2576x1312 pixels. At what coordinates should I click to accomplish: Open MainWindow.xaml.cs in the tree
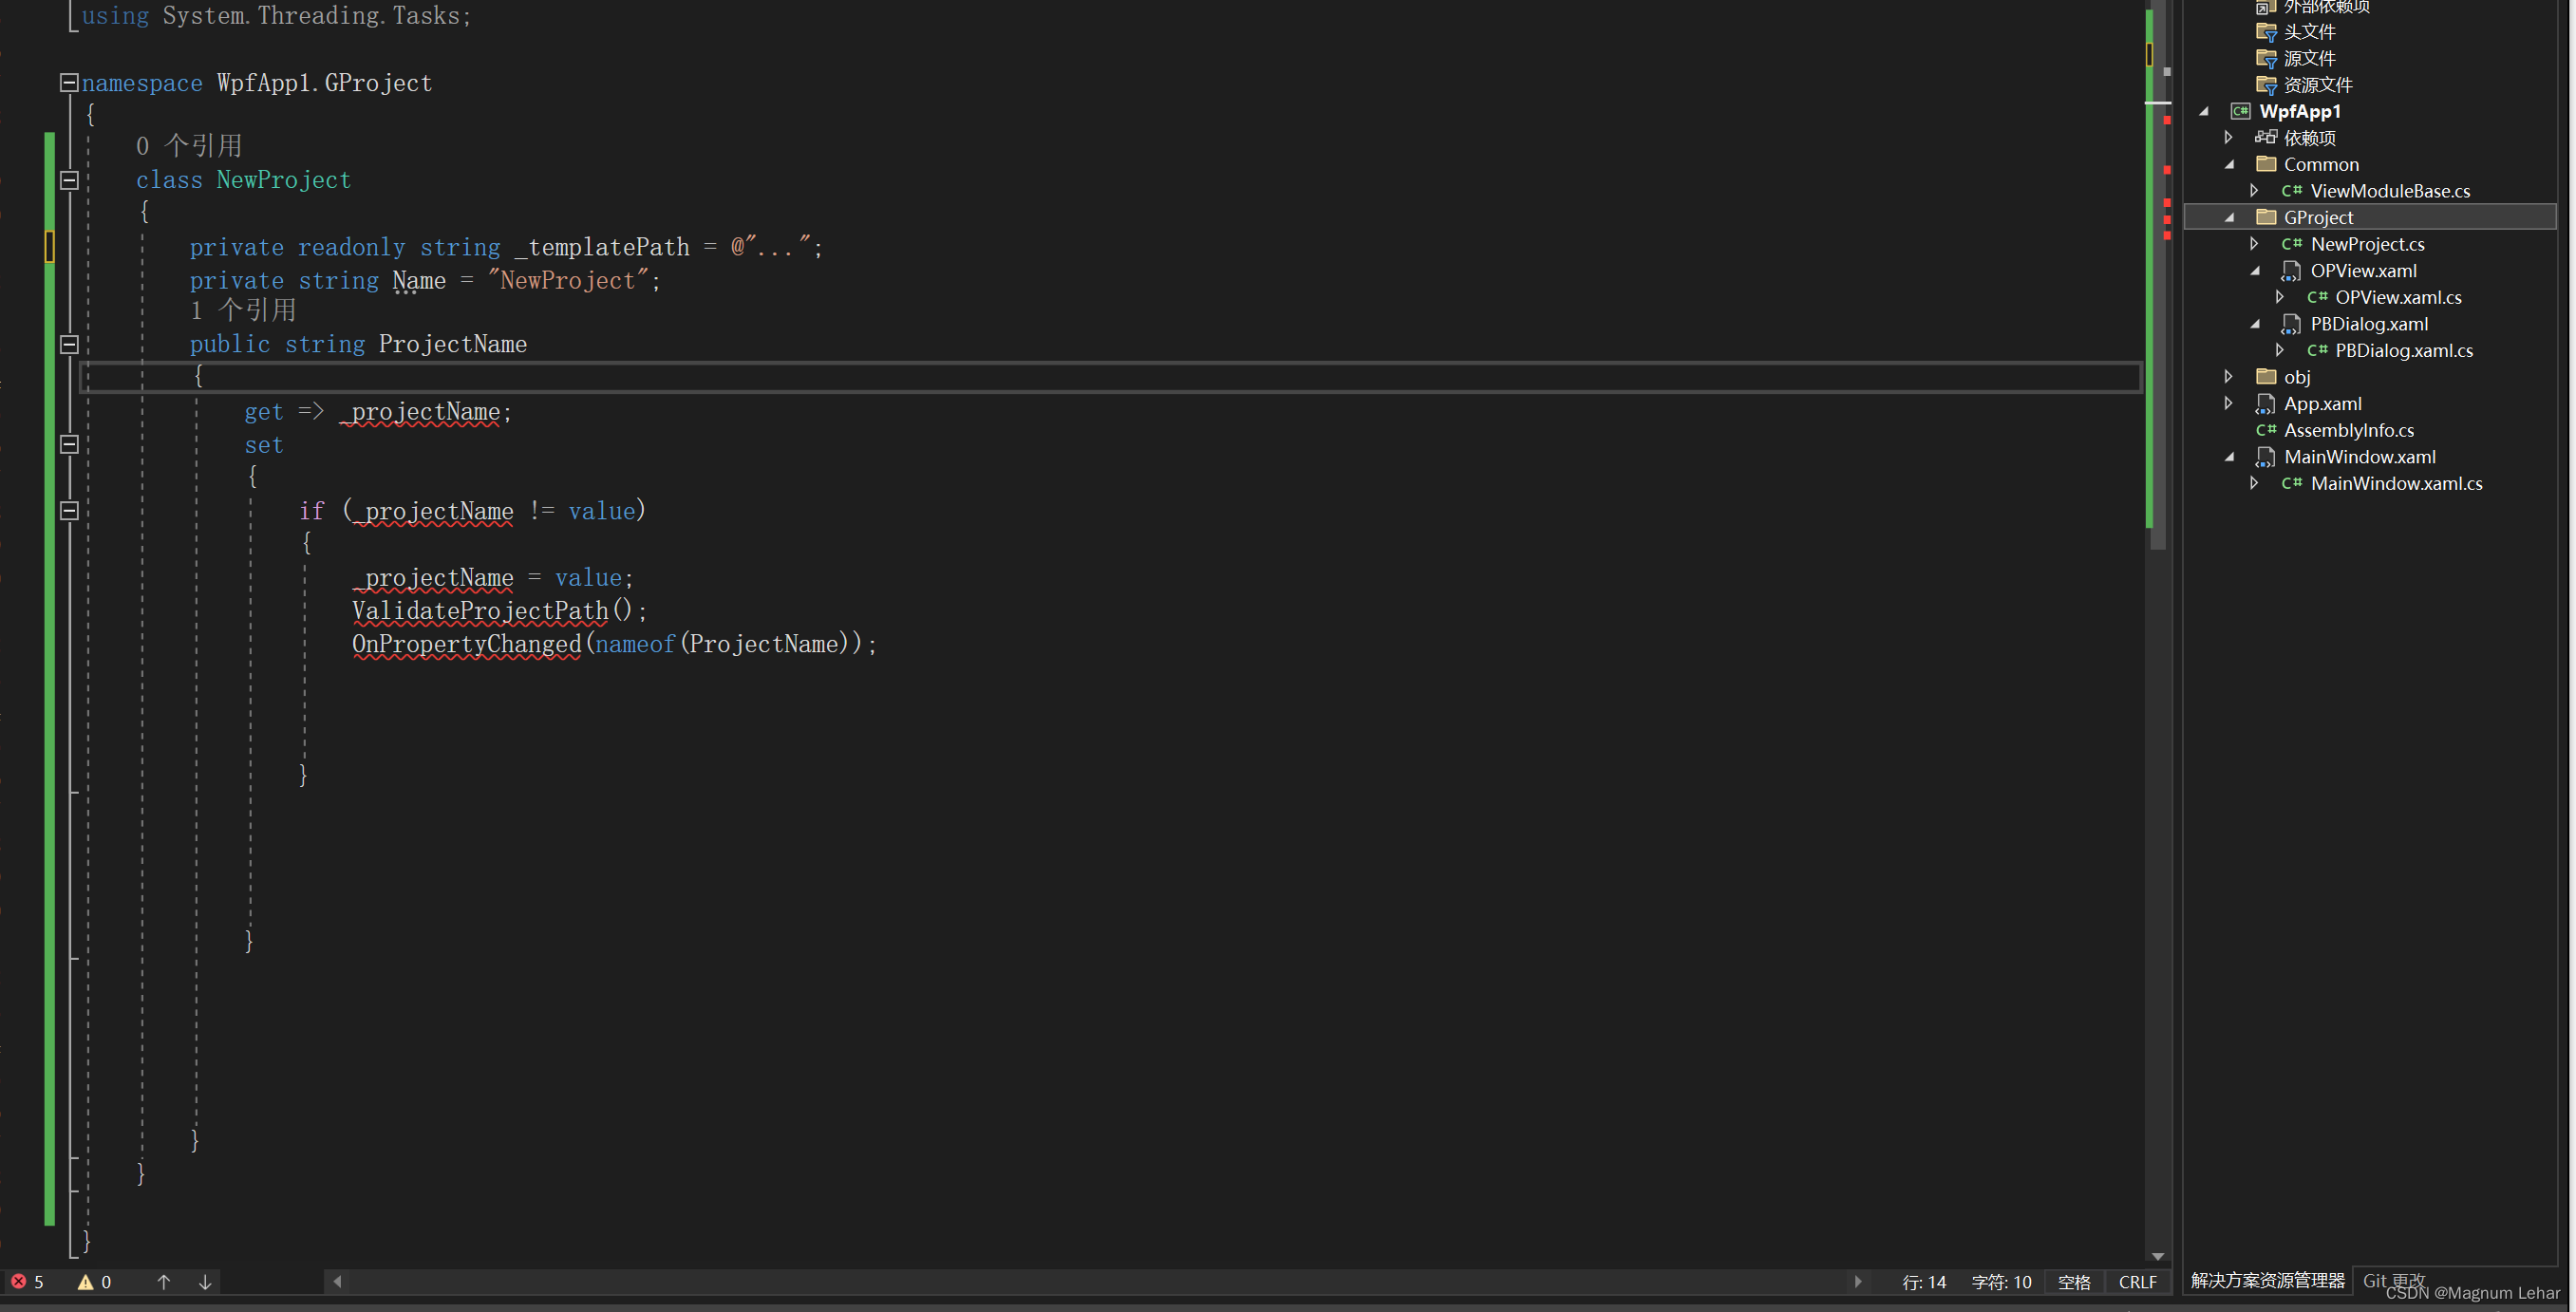coord(2396,483)
